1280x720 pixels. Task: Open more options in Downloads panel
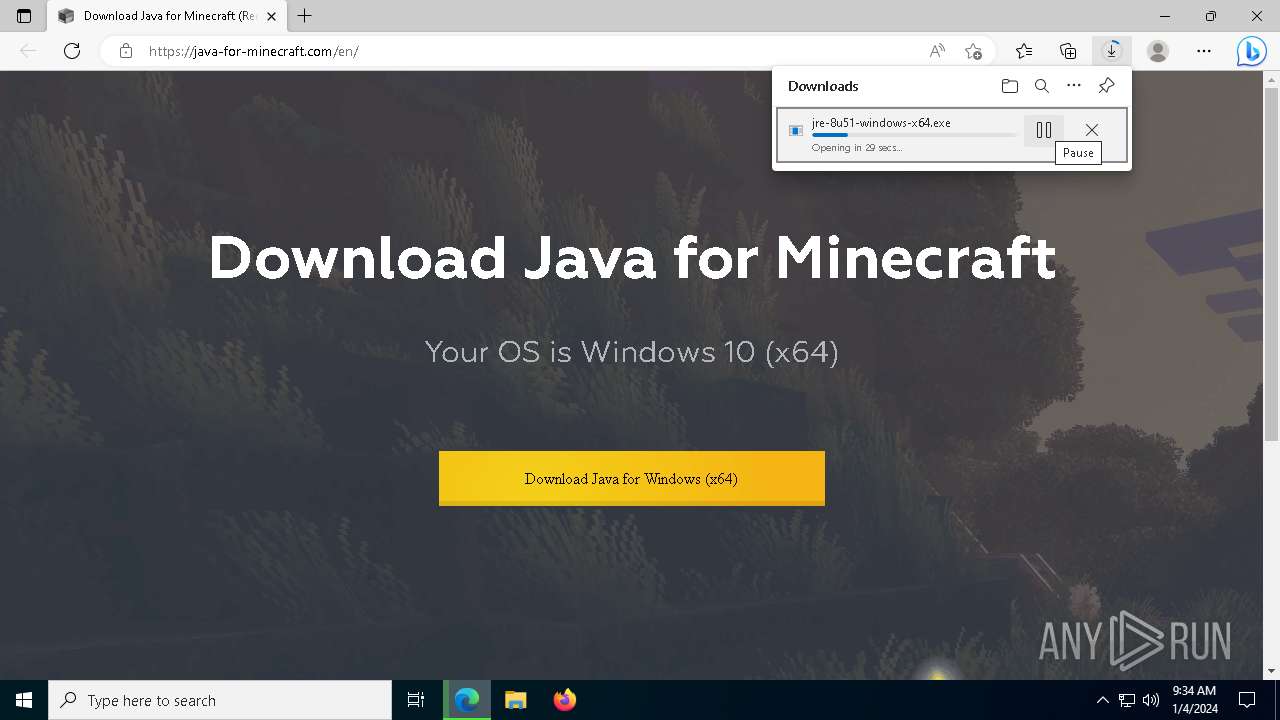point(1074,86)
